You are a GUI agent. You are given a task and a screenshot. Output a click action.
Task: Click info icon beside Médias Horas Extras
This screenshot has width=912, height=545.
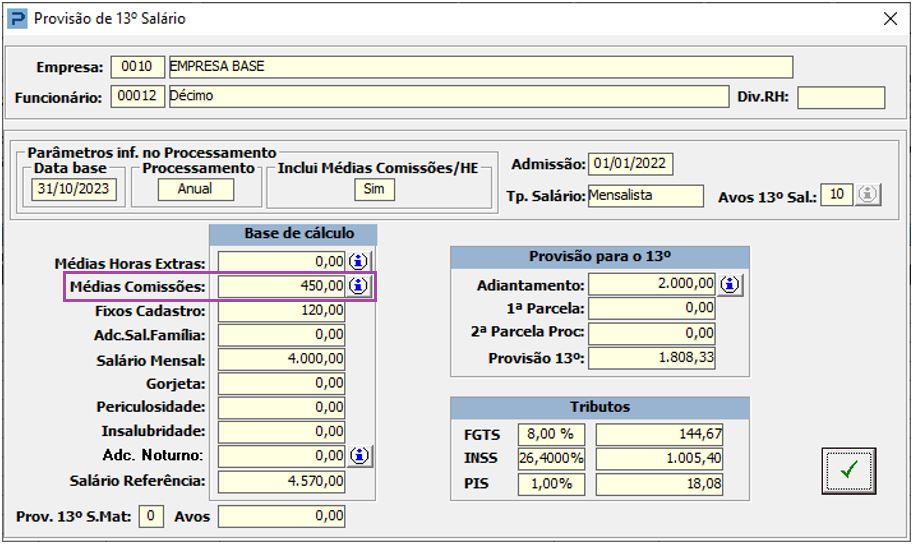[x=359, y=262]
